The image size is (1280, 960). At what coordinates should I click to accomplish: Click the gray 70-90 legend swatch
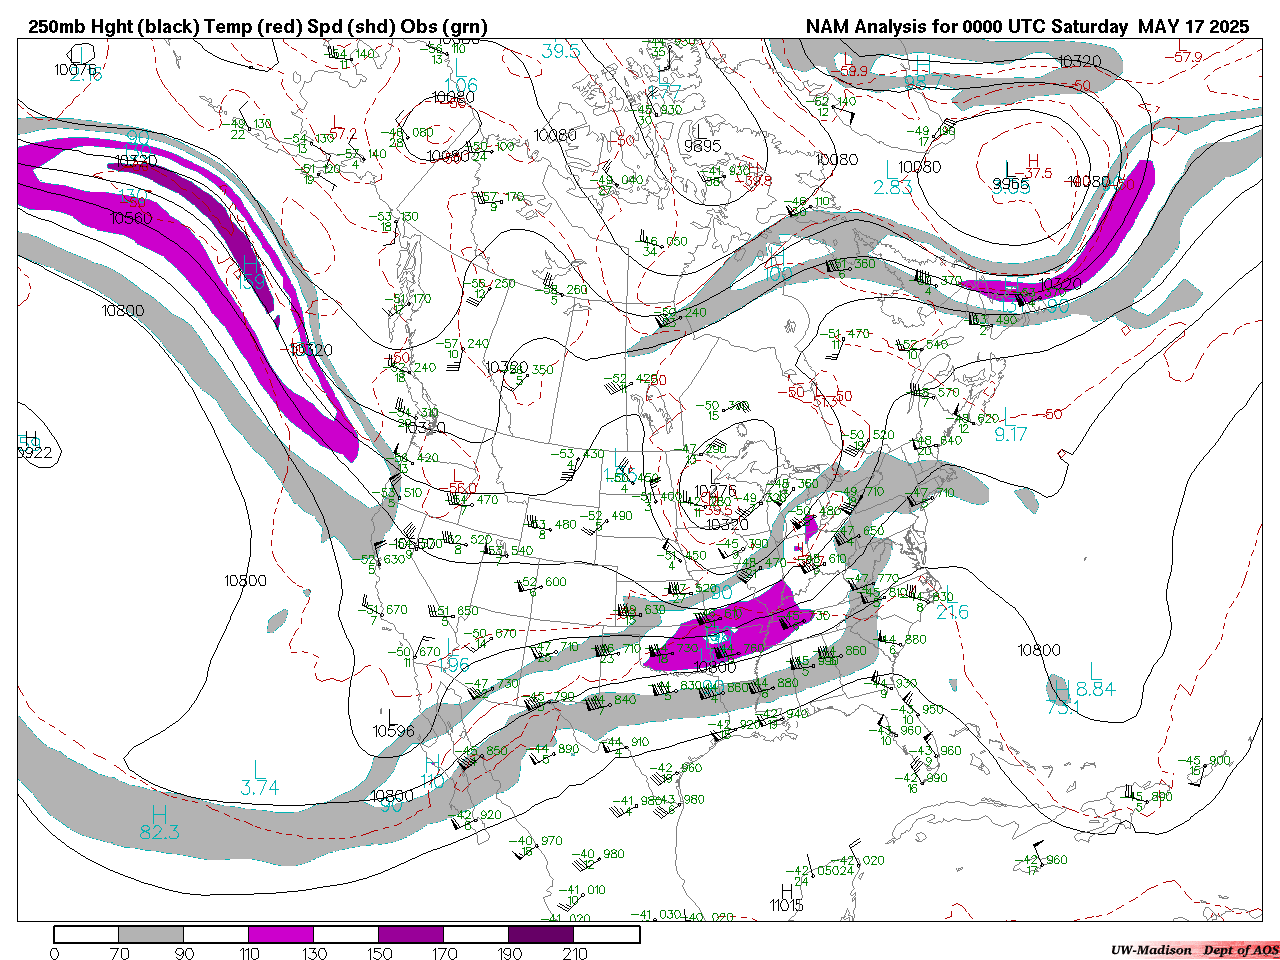(x=151, y=934)
